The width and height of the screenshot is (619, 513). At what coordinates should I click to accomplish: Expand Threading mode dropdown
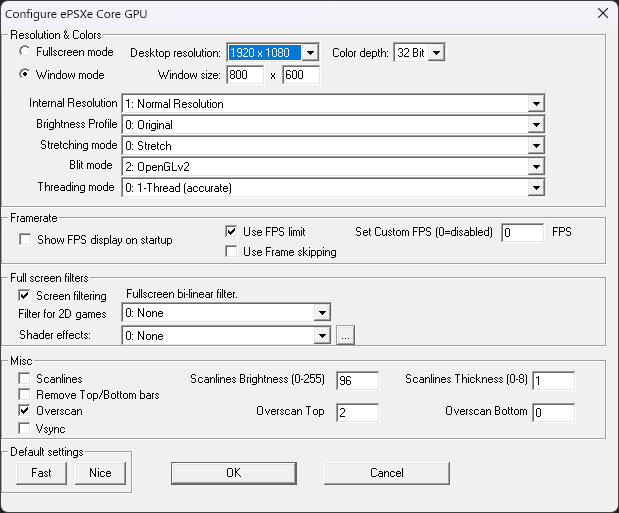coord(536,188)
